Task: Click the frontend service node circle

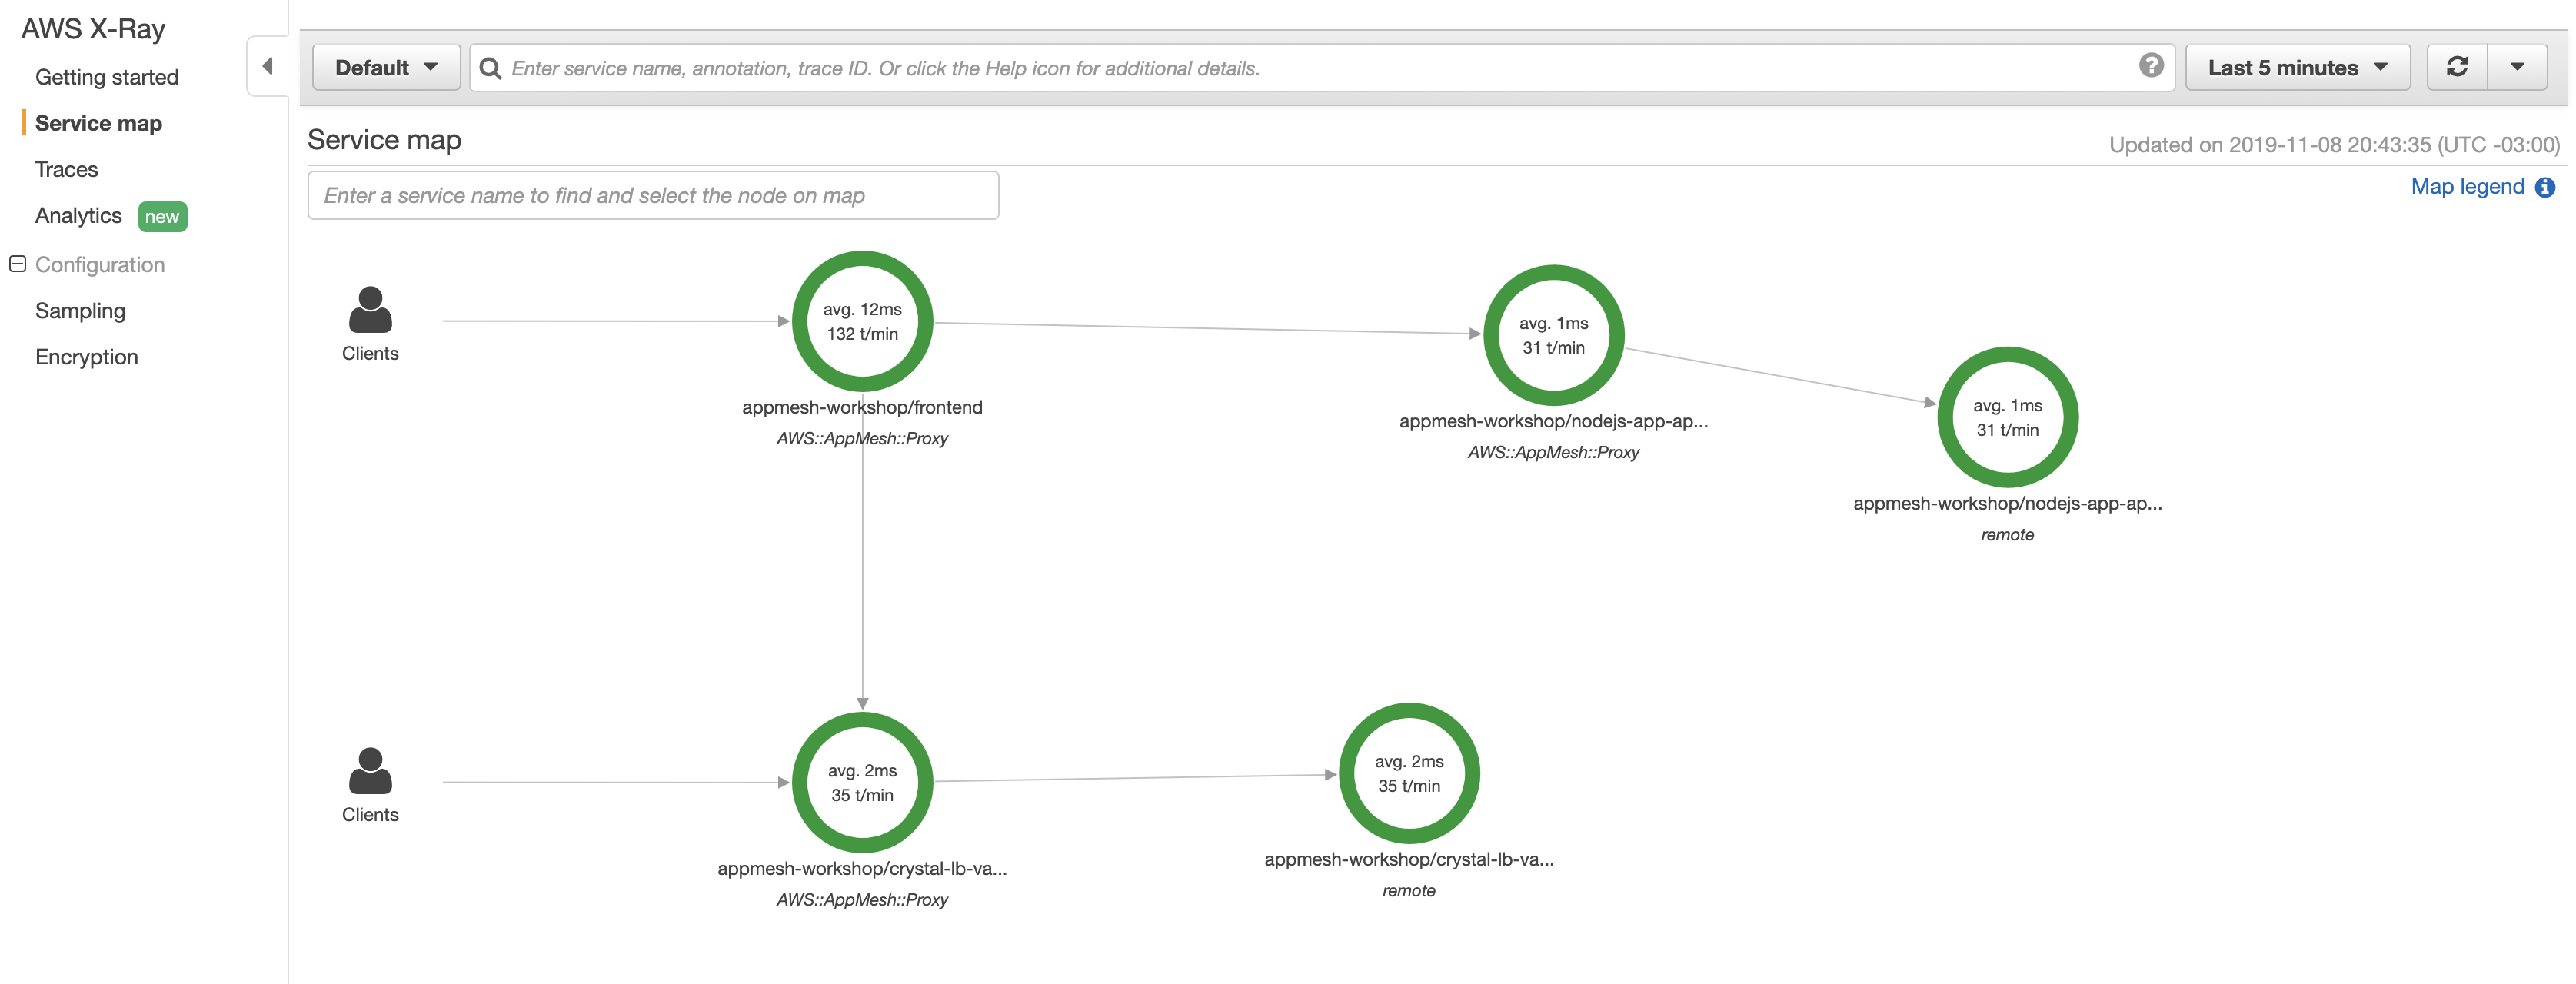Action: tap(862, 321)
